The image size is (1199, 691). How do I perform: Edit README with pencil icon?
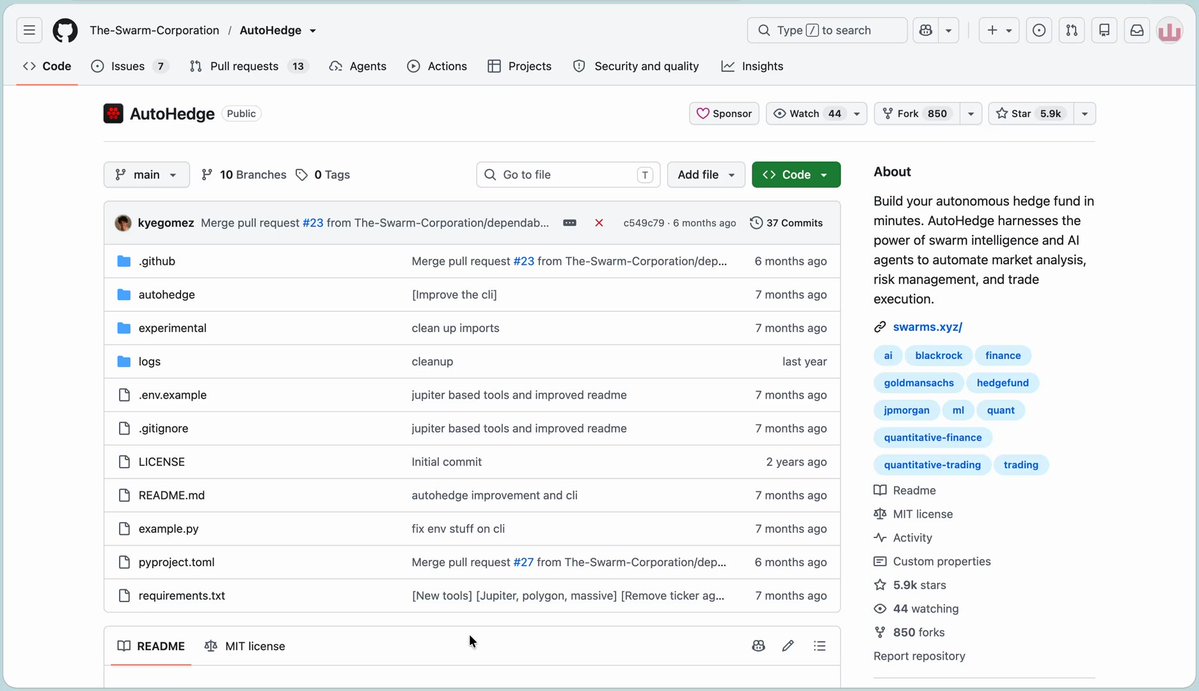click(788, 646)
